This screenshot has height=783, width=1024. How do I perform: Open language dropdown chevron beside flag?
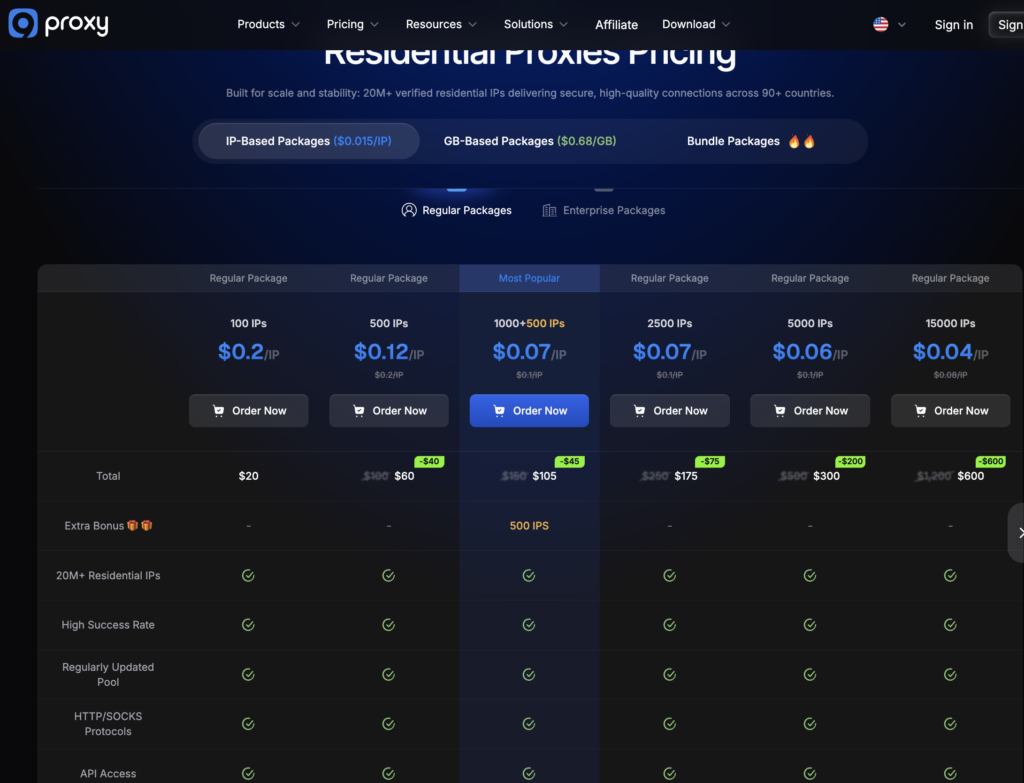902,25
